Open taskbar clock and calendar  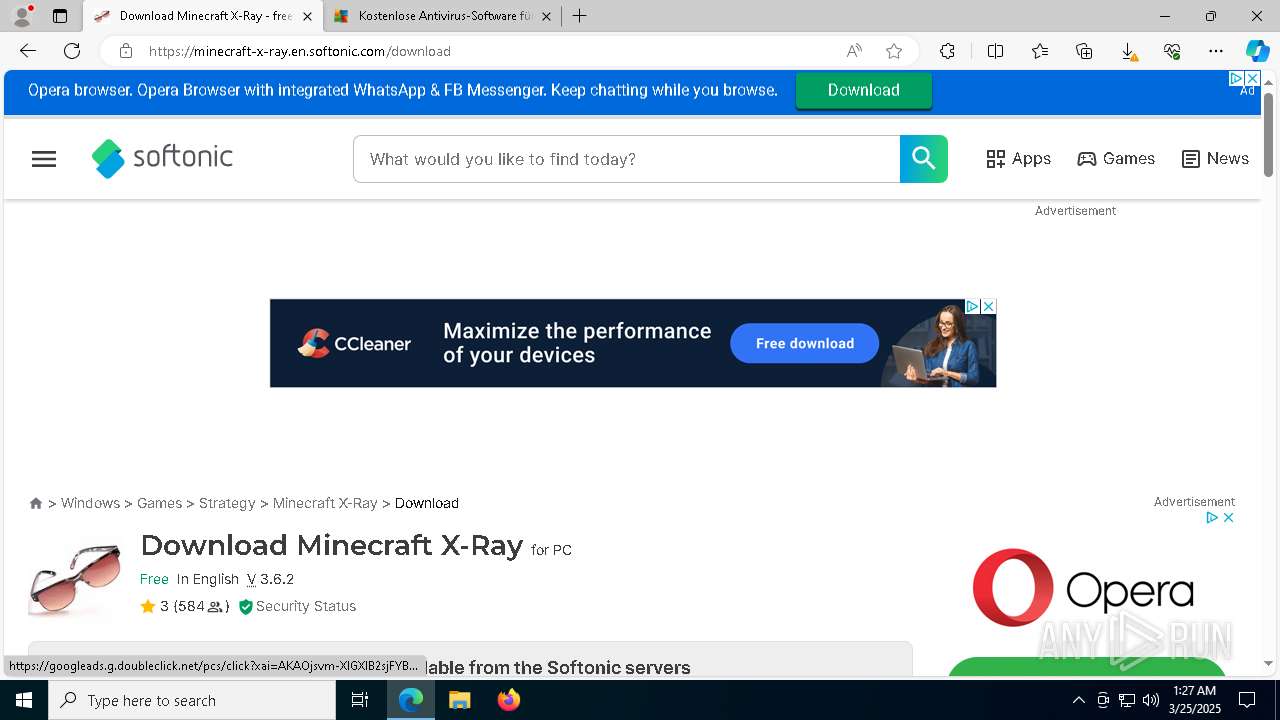point(1195,700)
